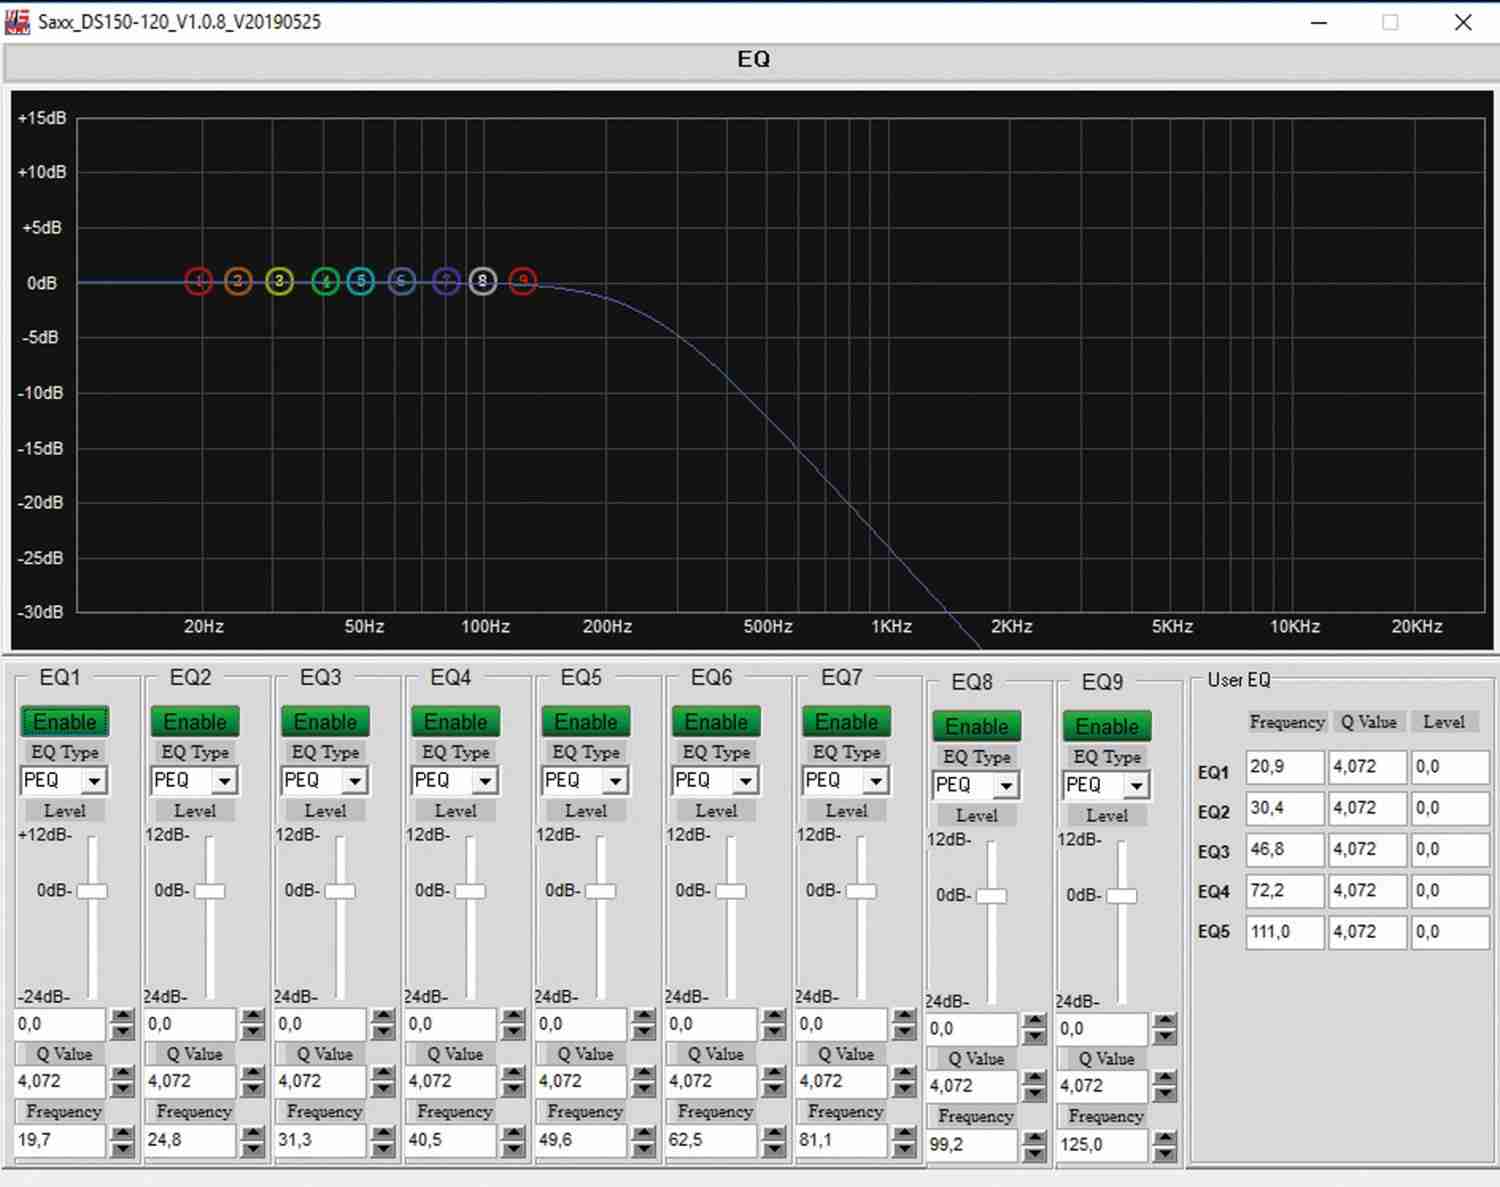
Task: Click the Saxx application icon in title bar
Action: 17,22
